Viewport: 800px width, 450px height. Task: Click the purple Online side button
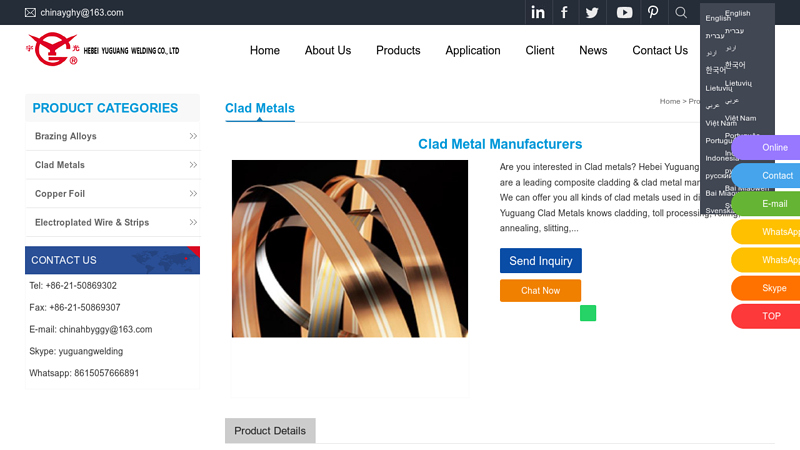(766, 147)
